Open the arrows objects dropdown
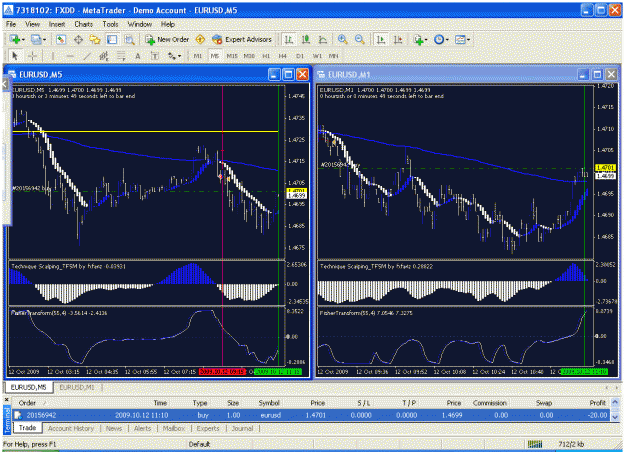625x452 pixels. (x=174, y=56)
